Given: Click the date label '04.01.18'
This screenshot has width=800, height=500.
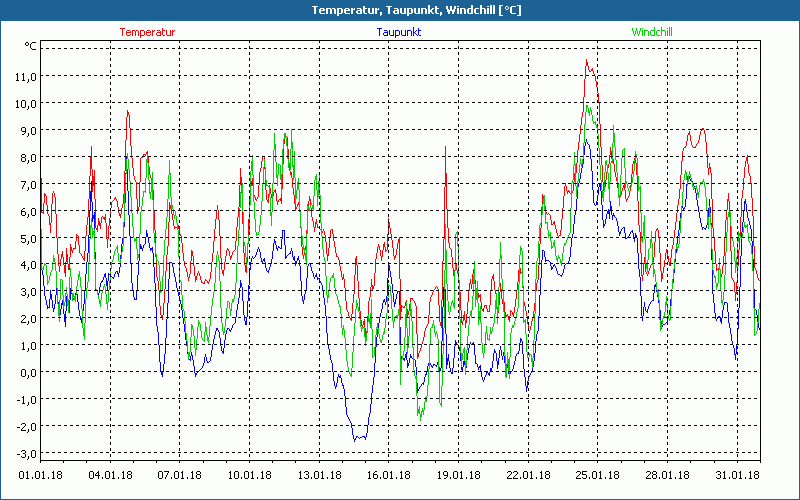Looking at the screenshot, I should point(110,475).
